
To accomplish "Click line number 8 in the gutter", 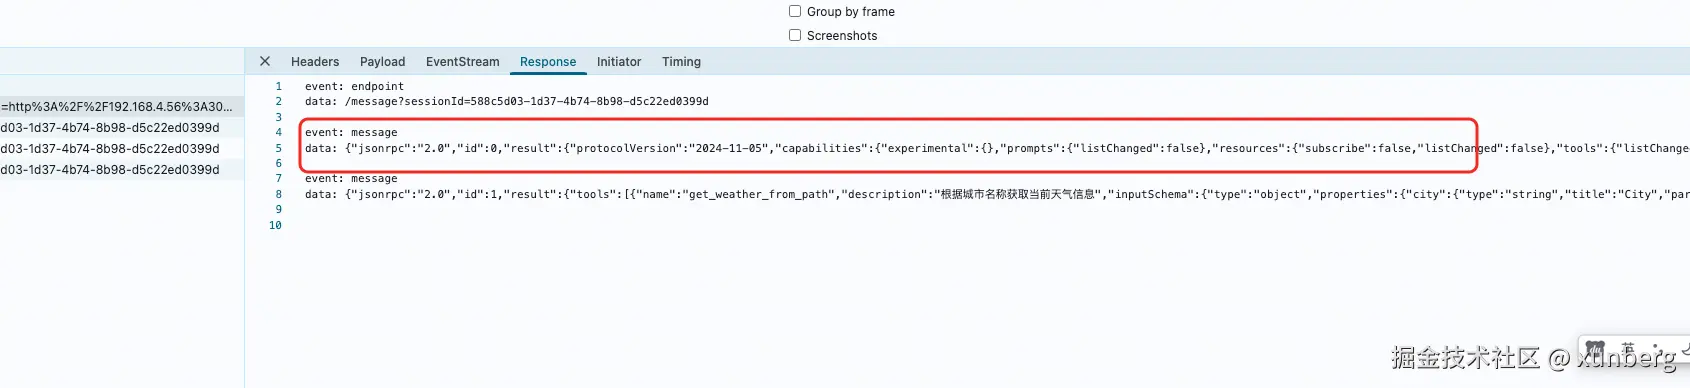I will [279, 195].
